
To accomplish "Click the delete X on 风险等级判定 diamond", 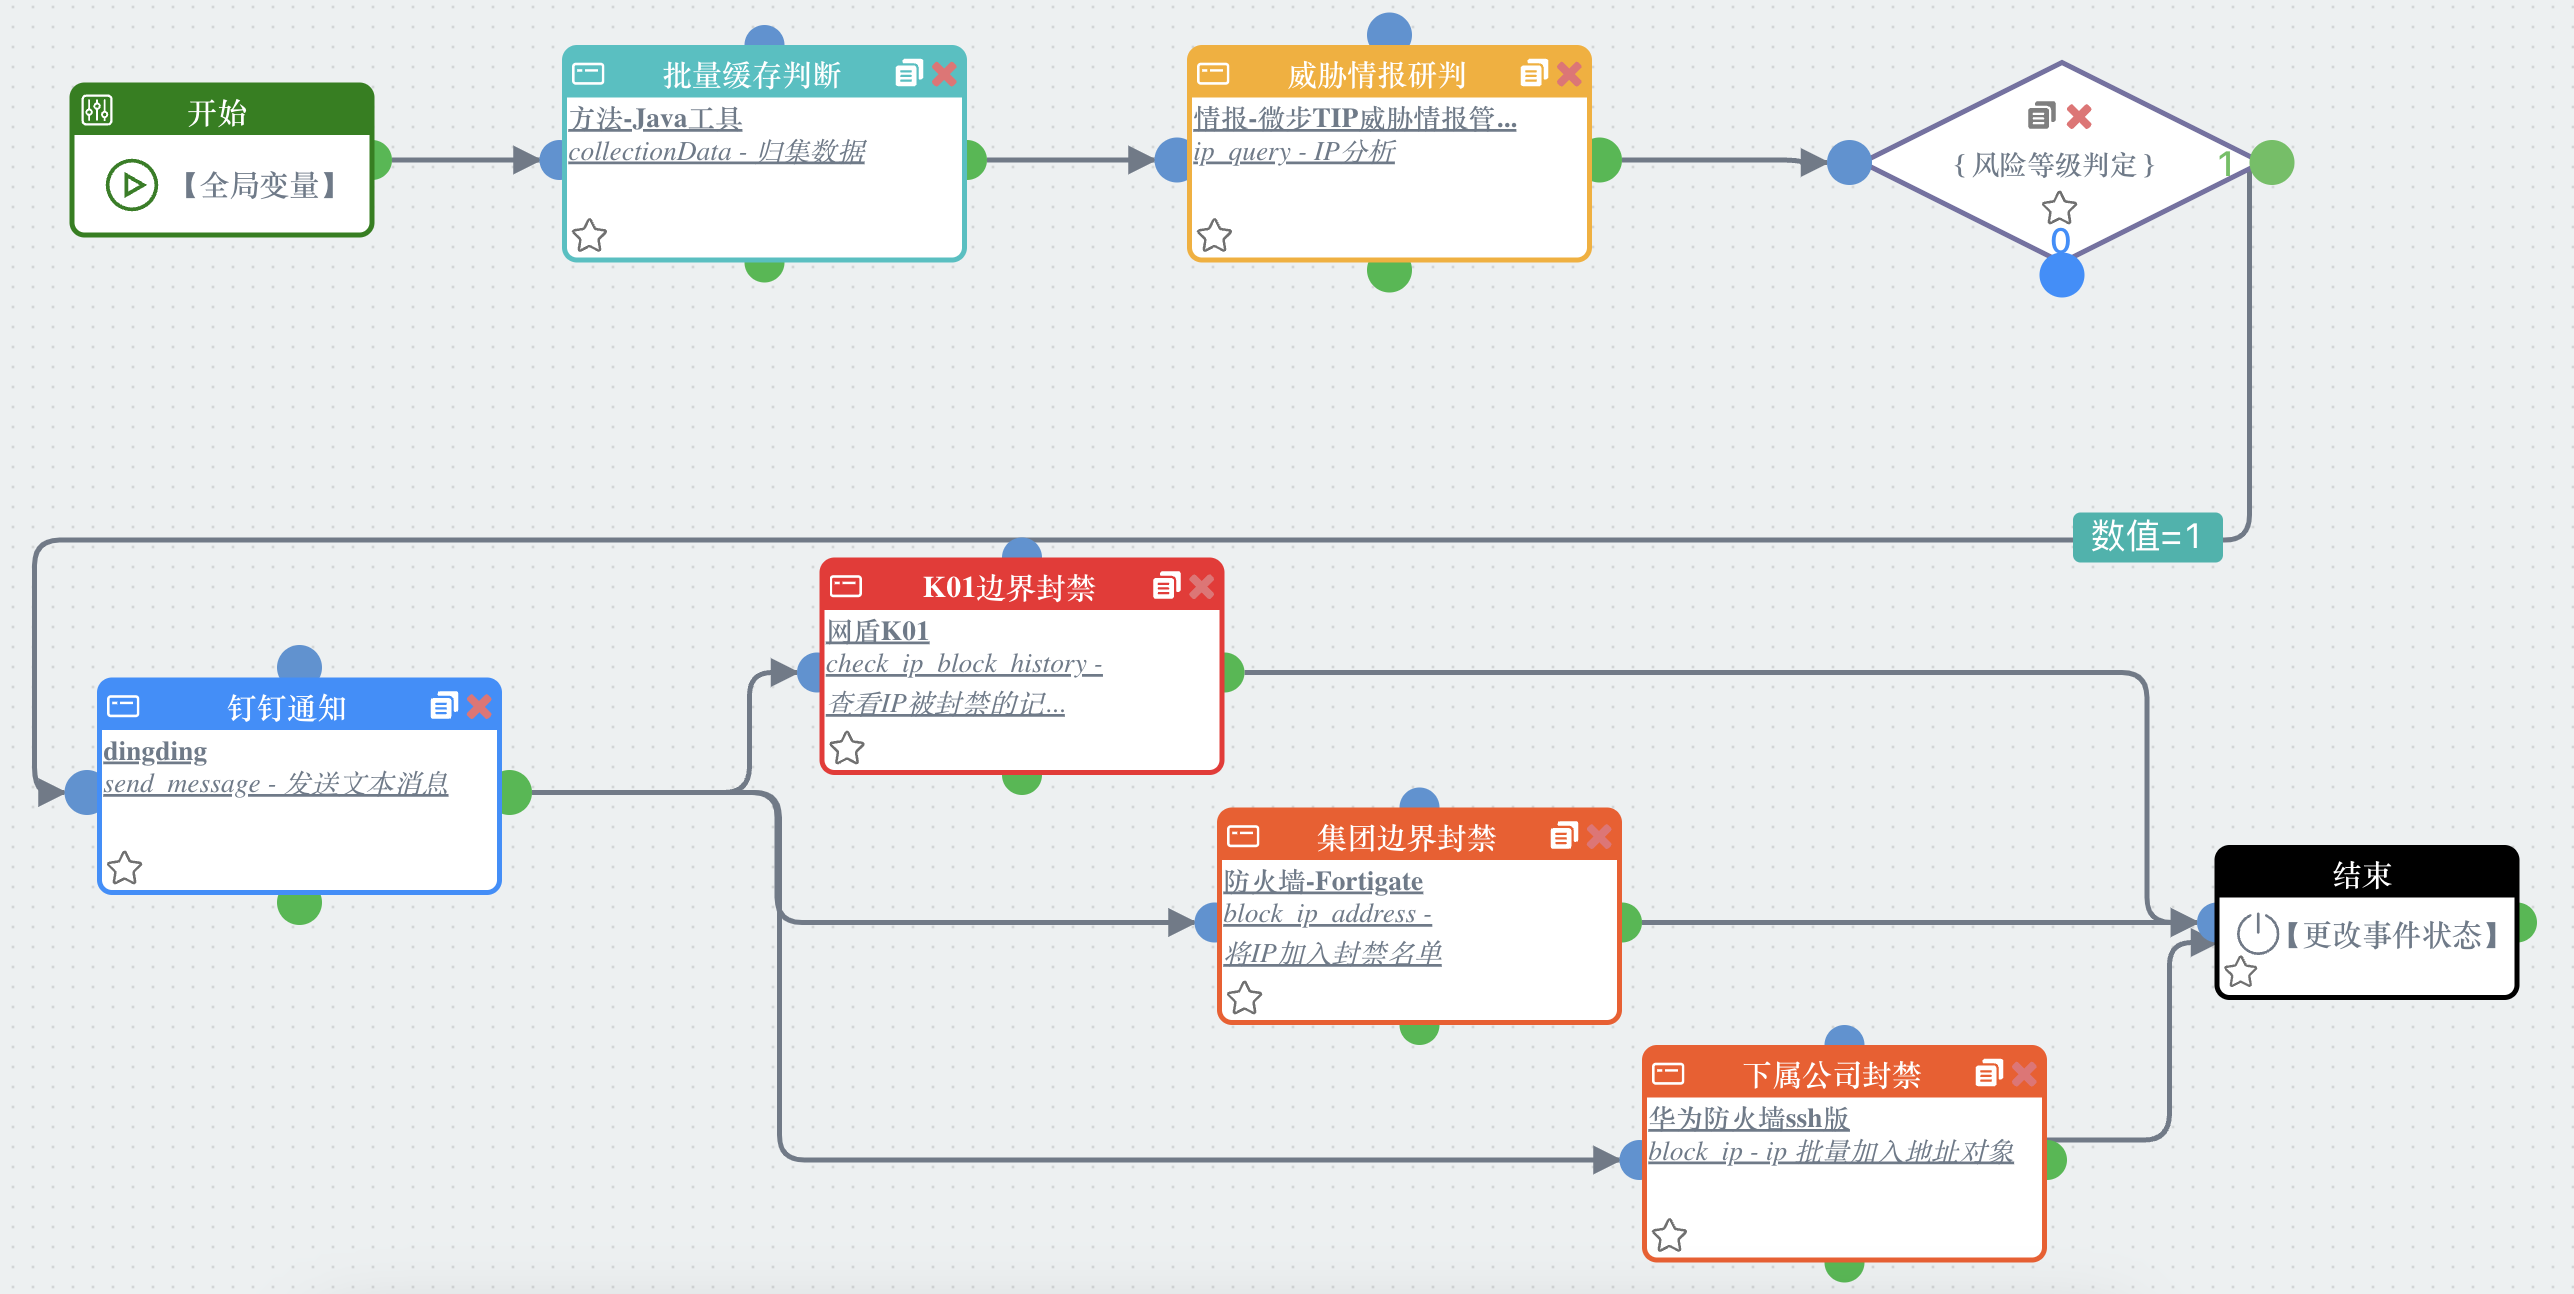I will tap(2079, 117).
